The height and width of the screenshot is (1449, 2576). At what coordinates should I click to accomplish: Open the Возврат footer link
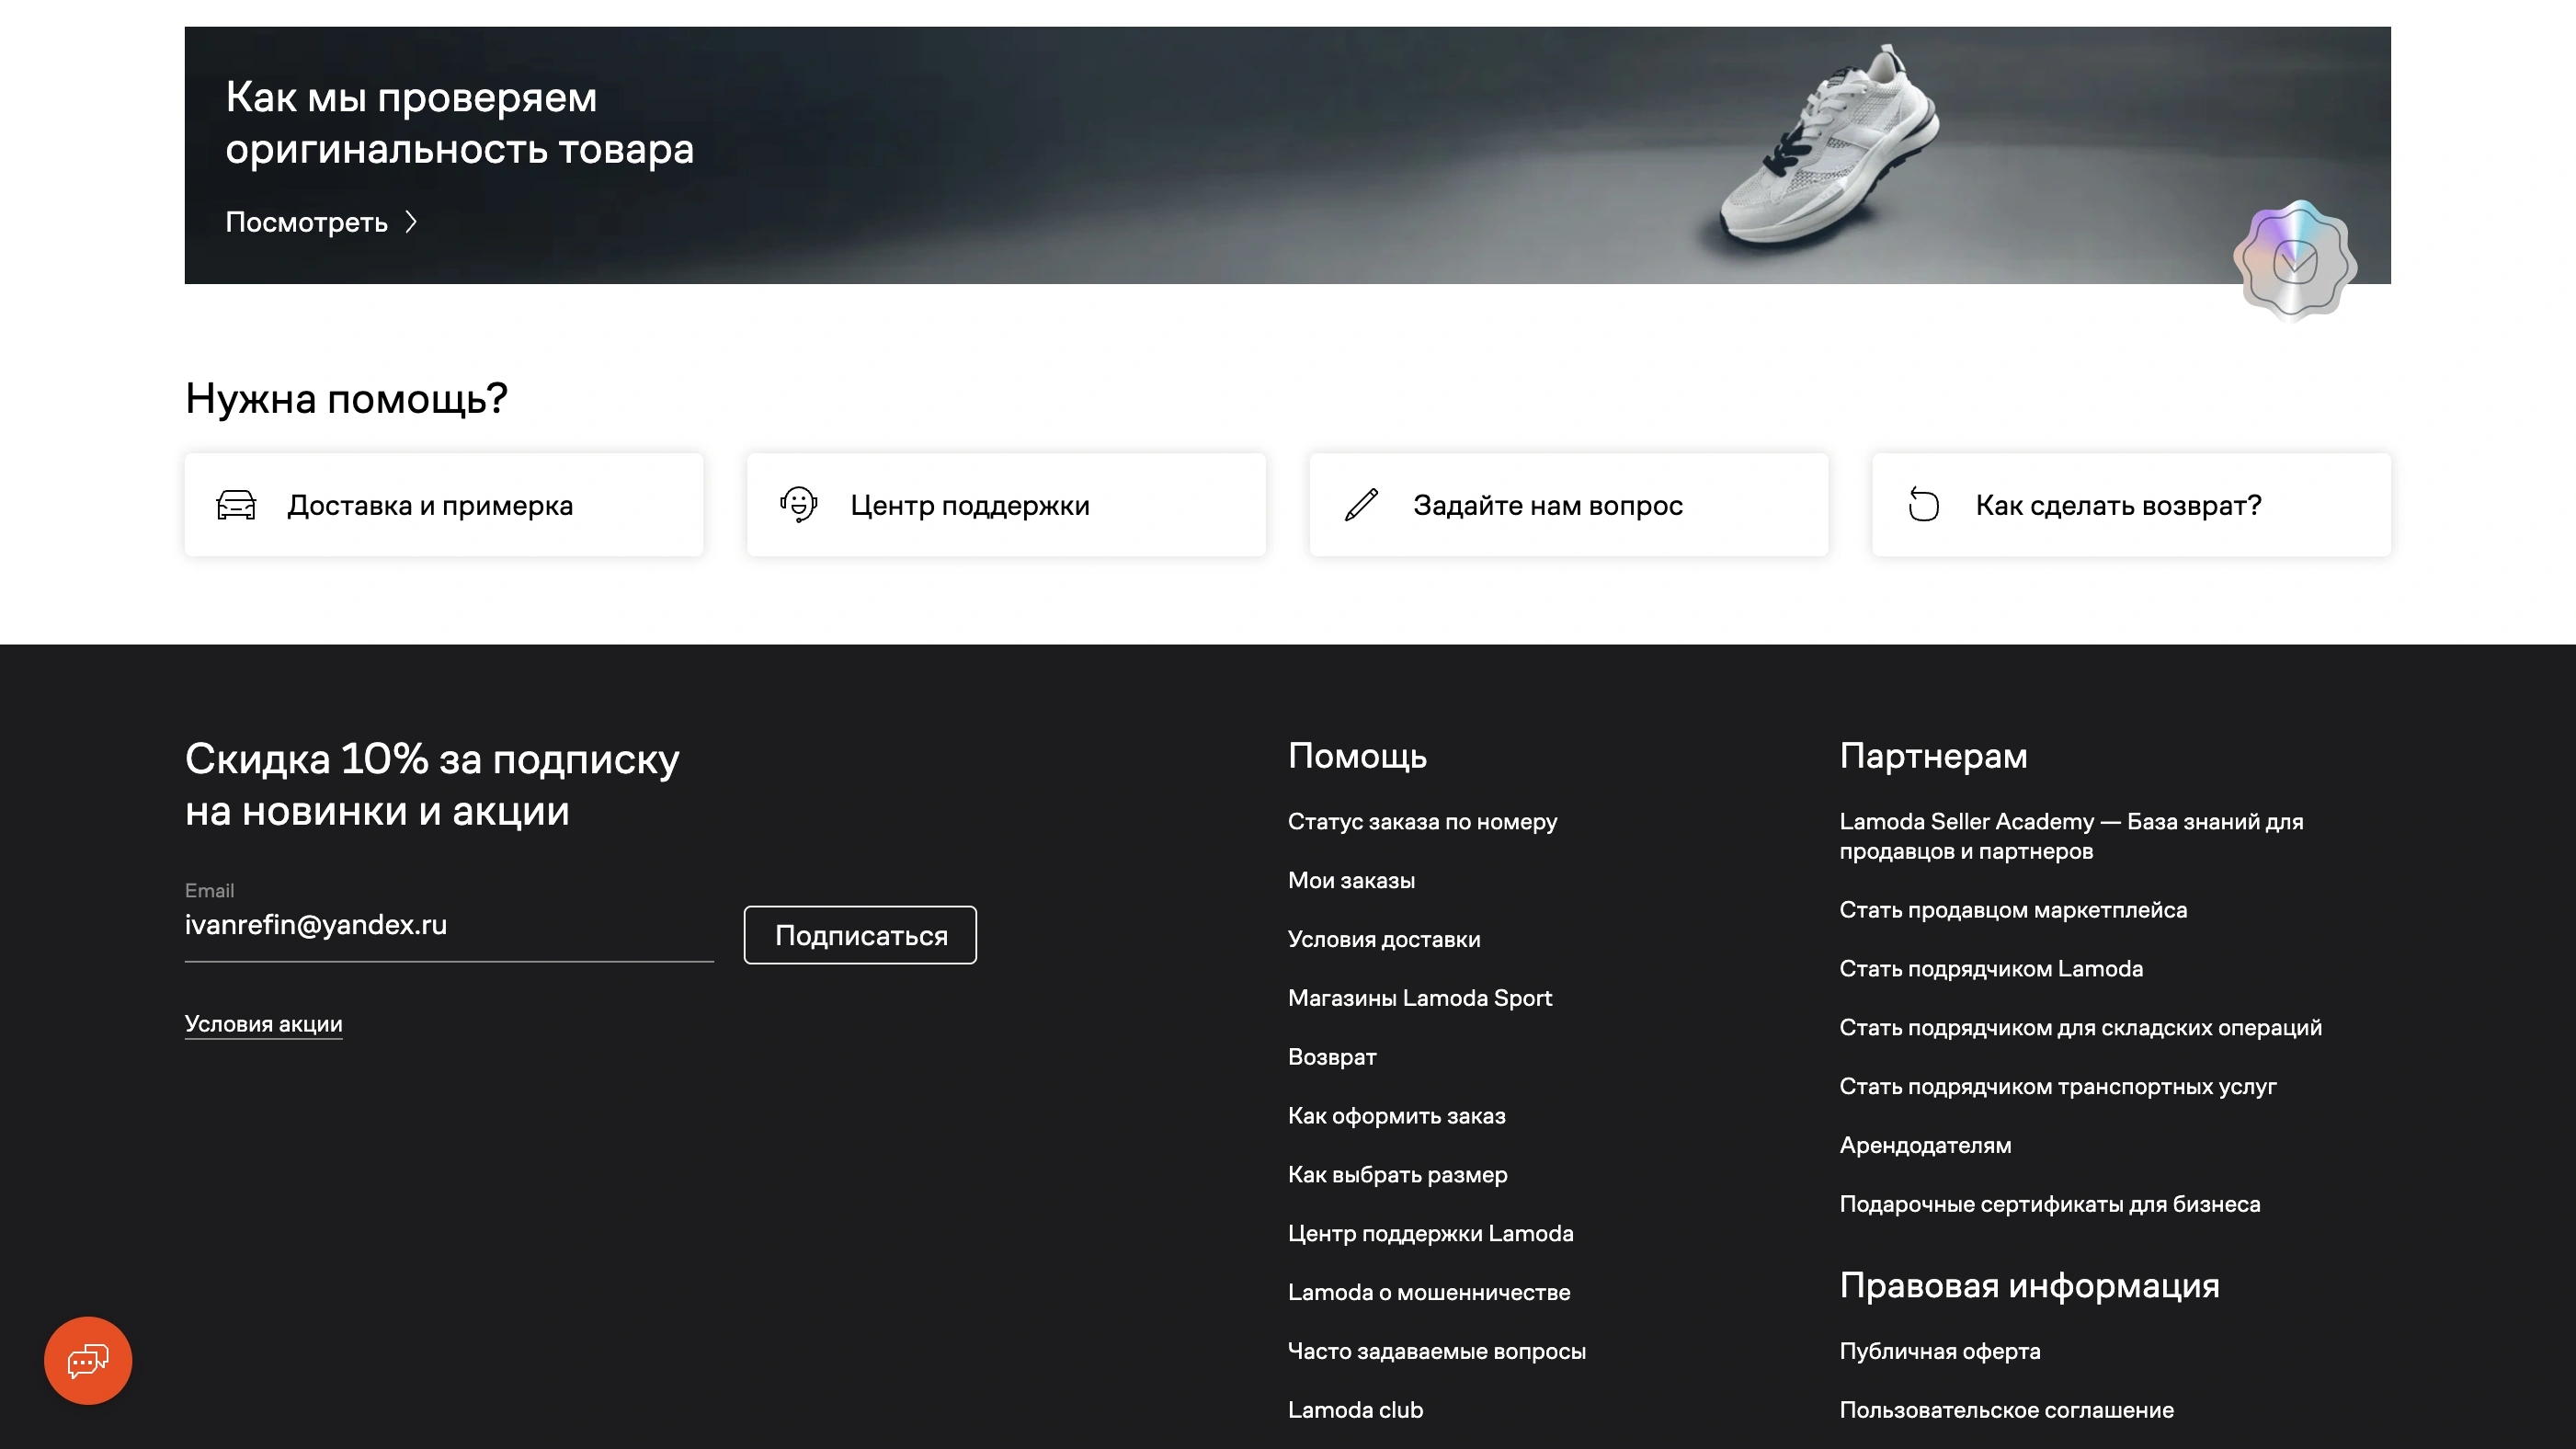[1332, 1057]
